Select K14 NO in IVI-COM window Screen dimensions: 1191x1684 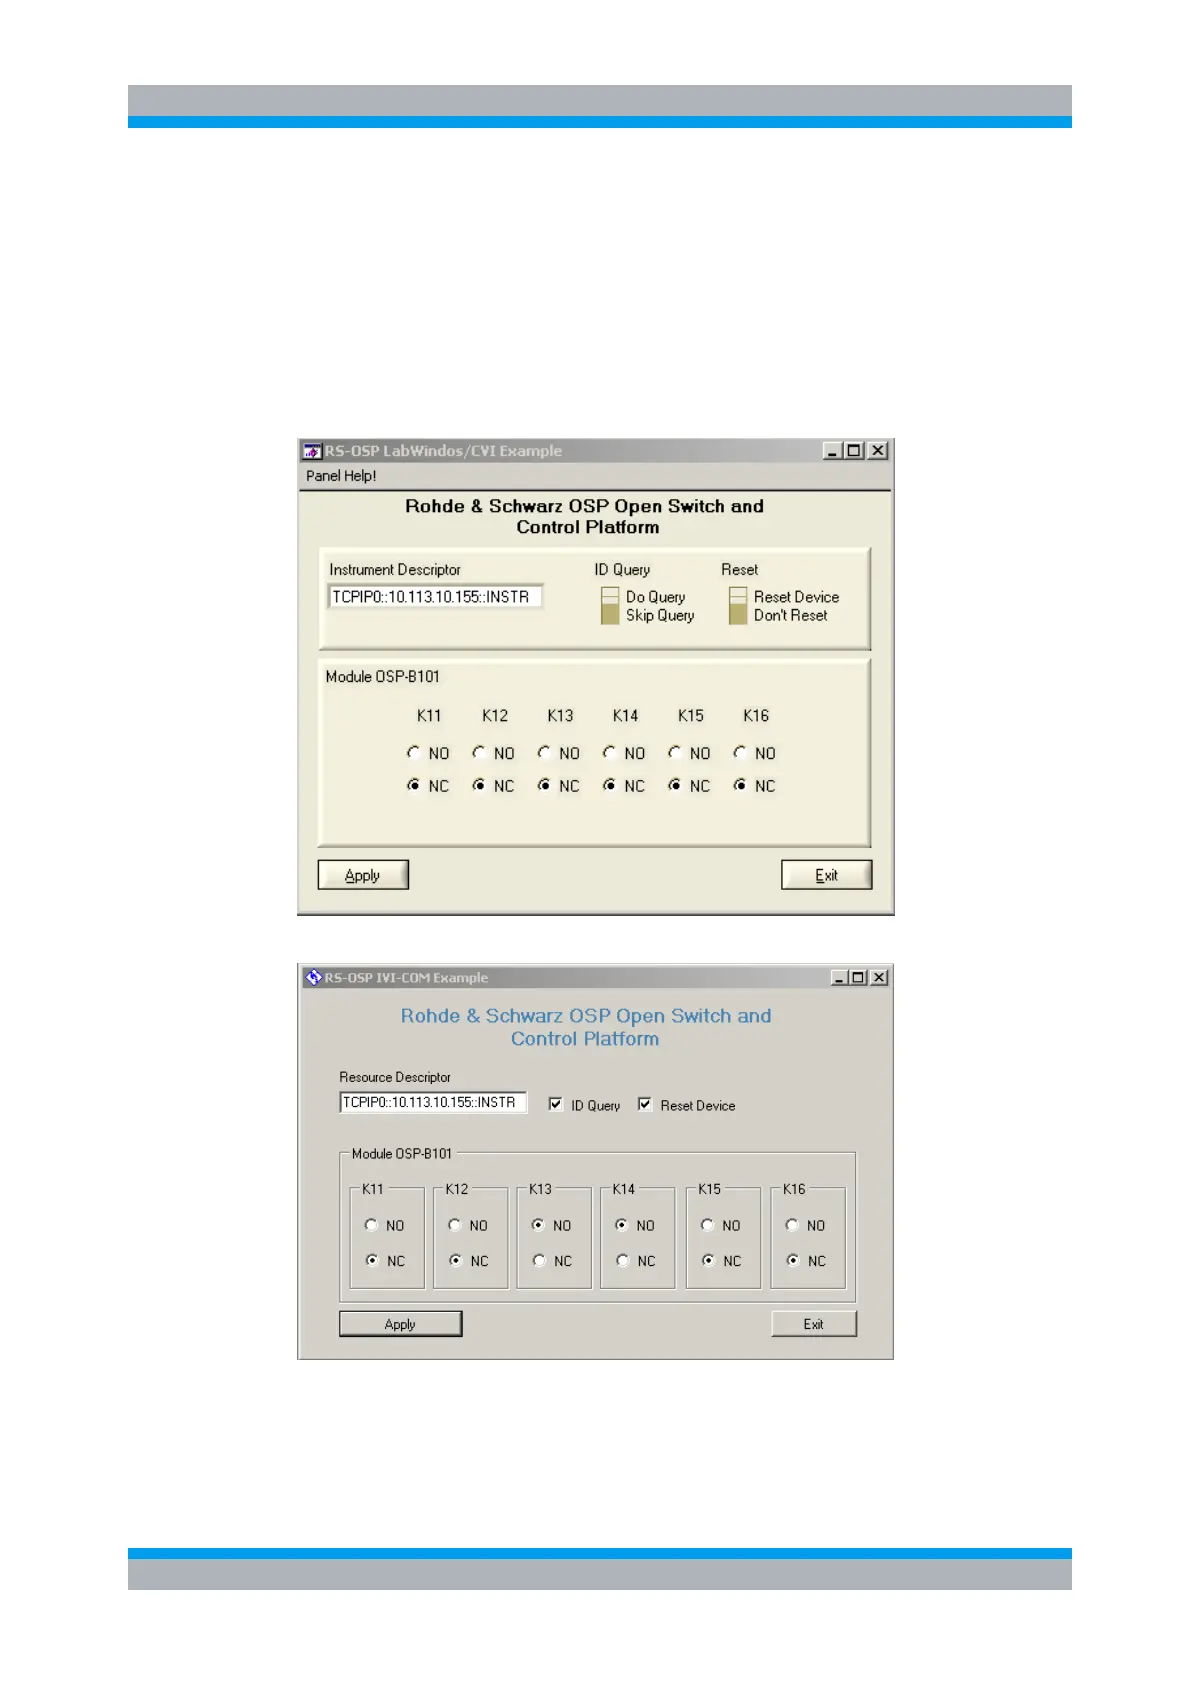pos(622,1225)
